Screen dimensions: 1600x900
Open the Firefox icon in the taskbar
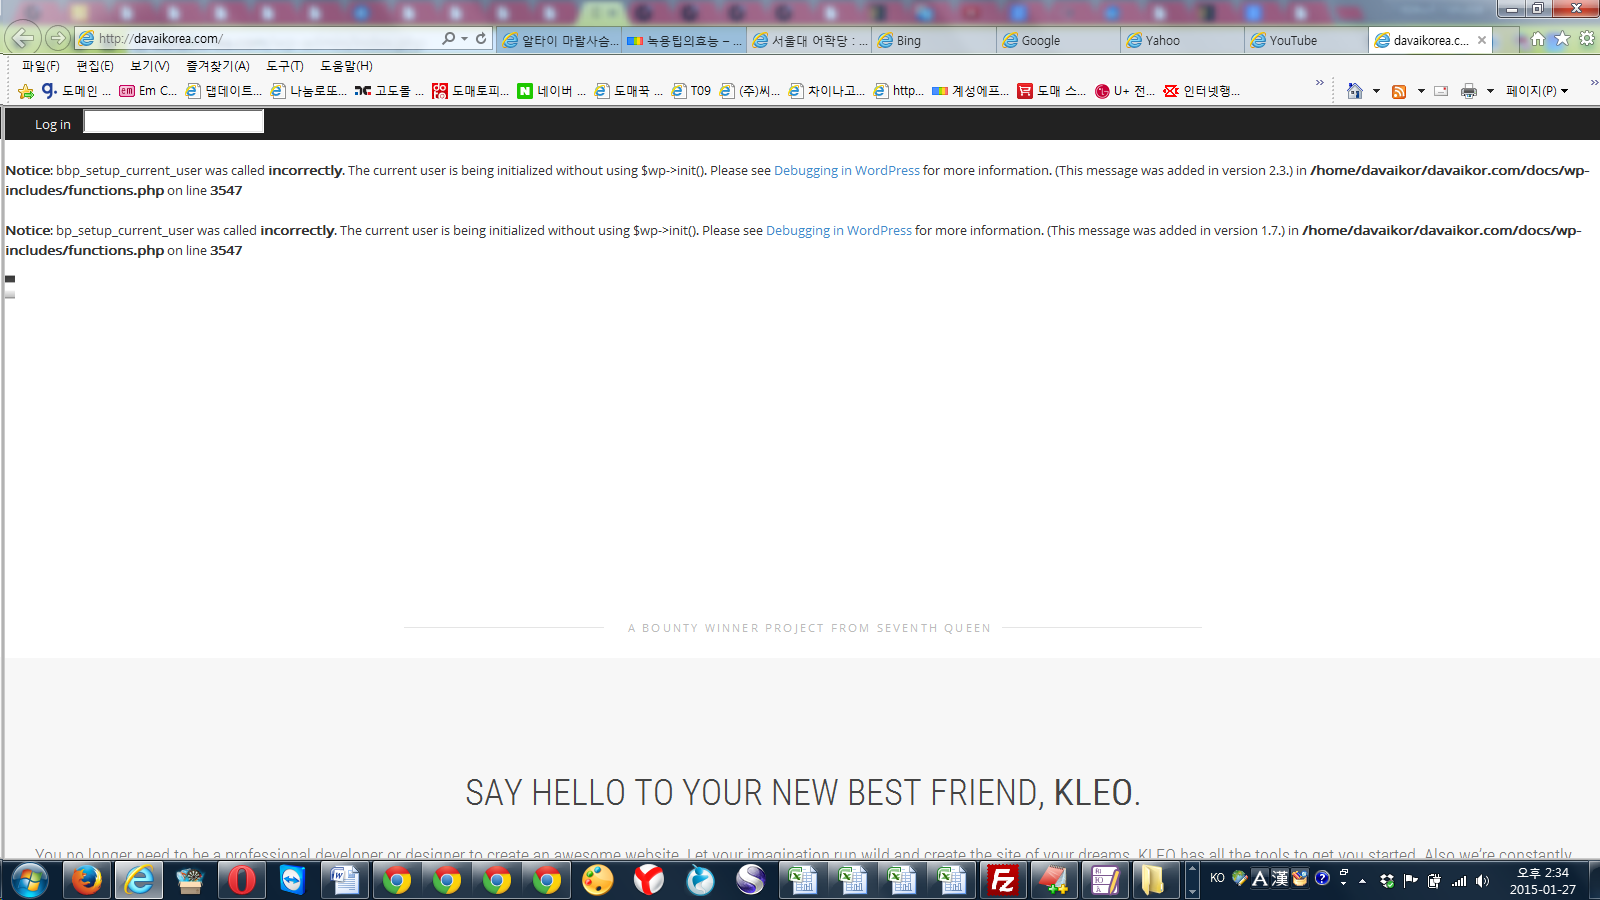pos(87,880)
